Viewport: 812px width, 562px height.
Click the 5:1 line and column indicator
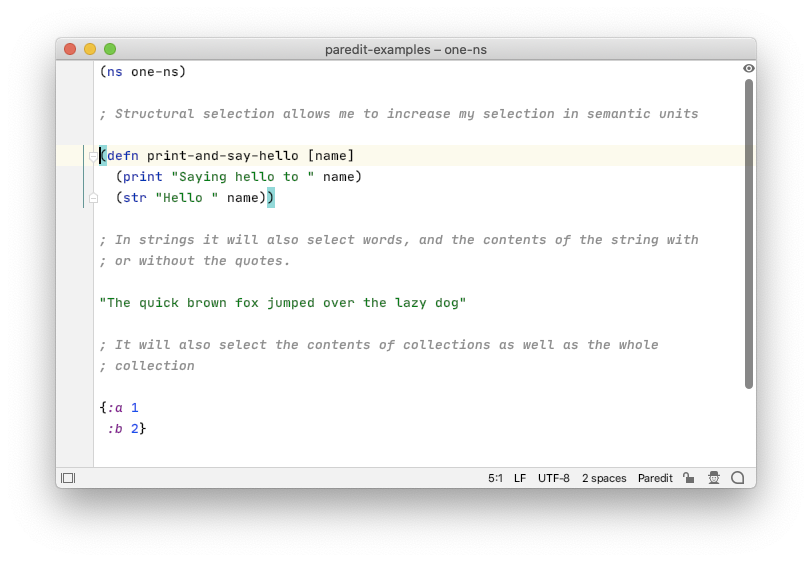[x=495, y=478]
